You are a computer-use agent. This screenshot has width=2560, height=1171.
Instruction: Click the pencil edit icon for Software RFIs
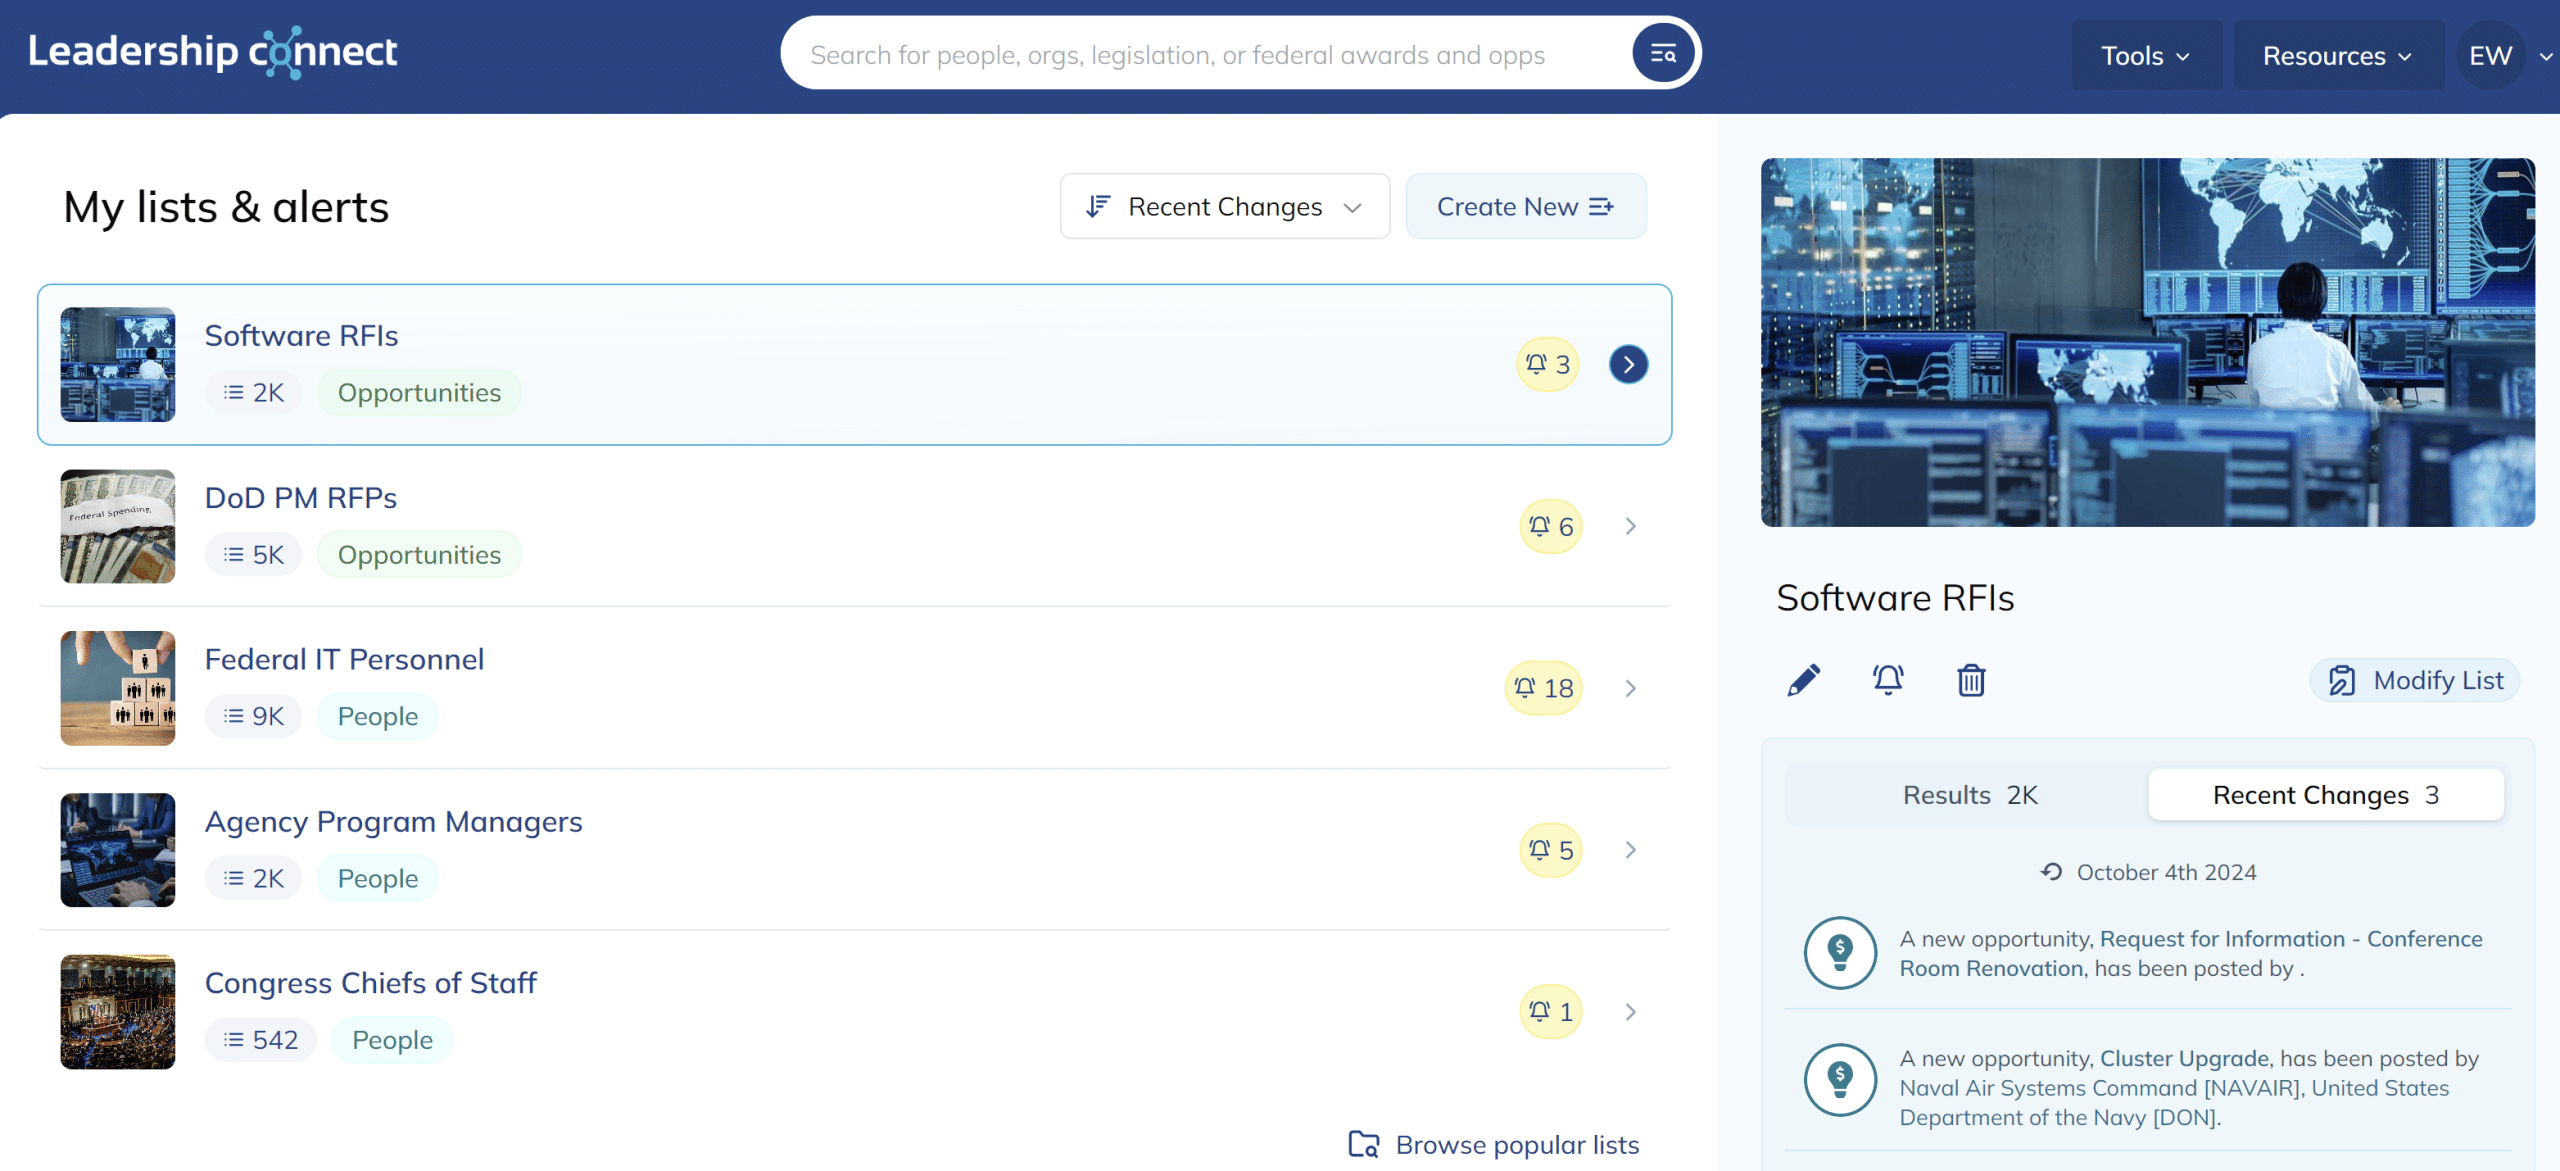coord(1804,680)
